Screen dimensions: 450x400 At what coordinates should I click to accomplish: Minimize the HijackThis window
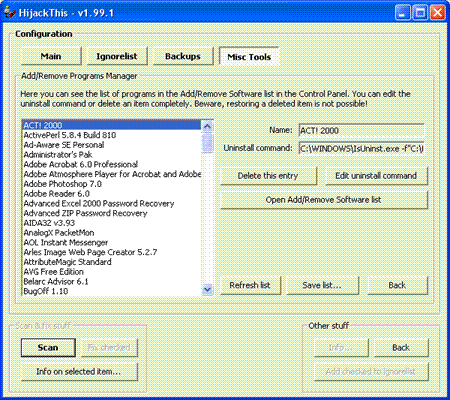tap(403, 13)
